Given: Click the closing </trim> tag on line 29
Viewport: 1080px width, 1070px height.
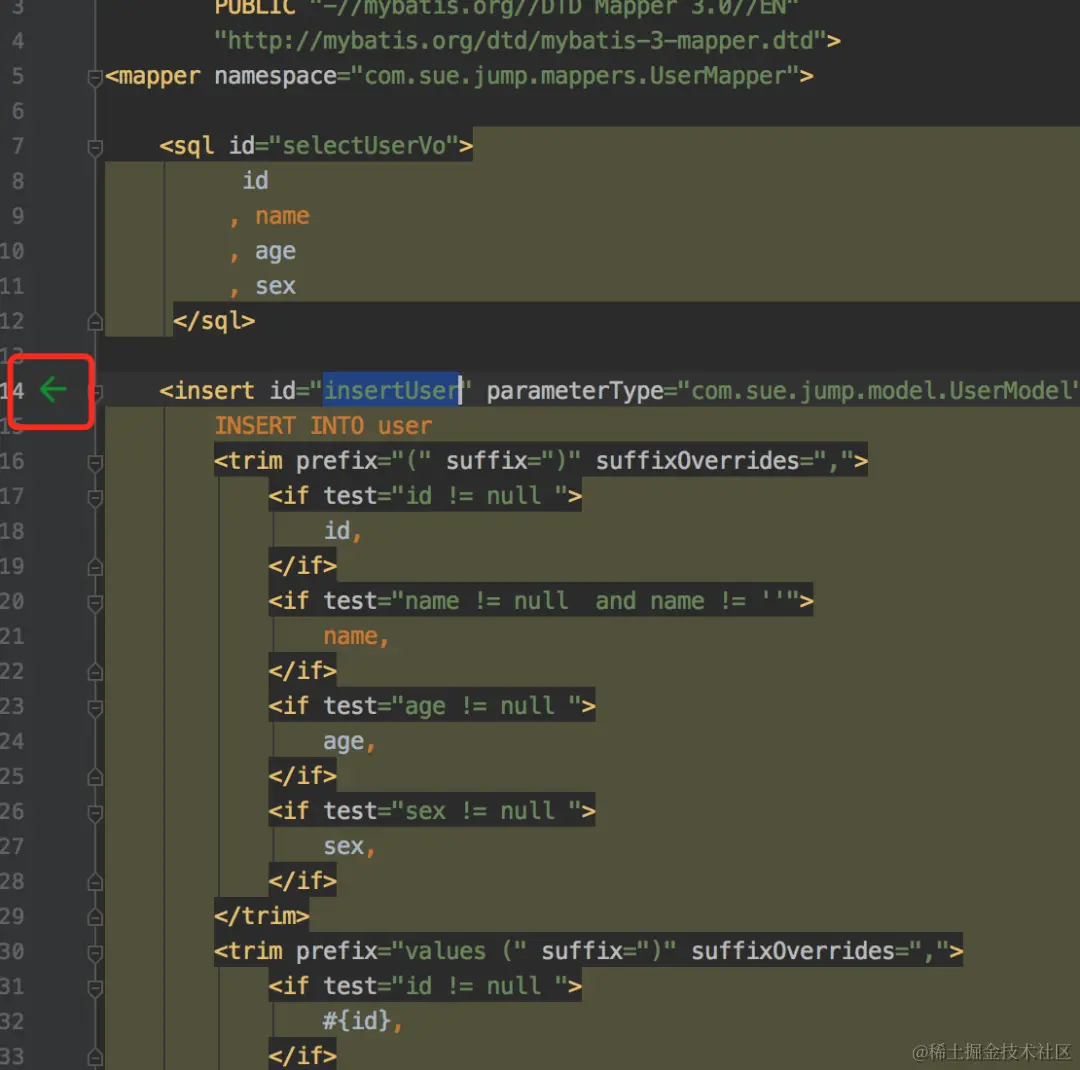Looking at the screenshot, I should point(262,916).
